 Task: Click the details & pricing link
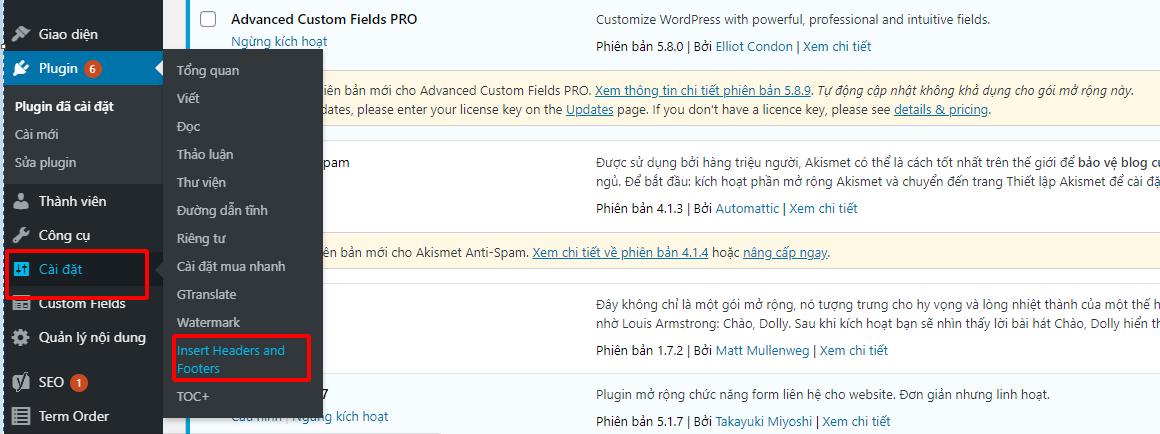[x=940, y=109]
